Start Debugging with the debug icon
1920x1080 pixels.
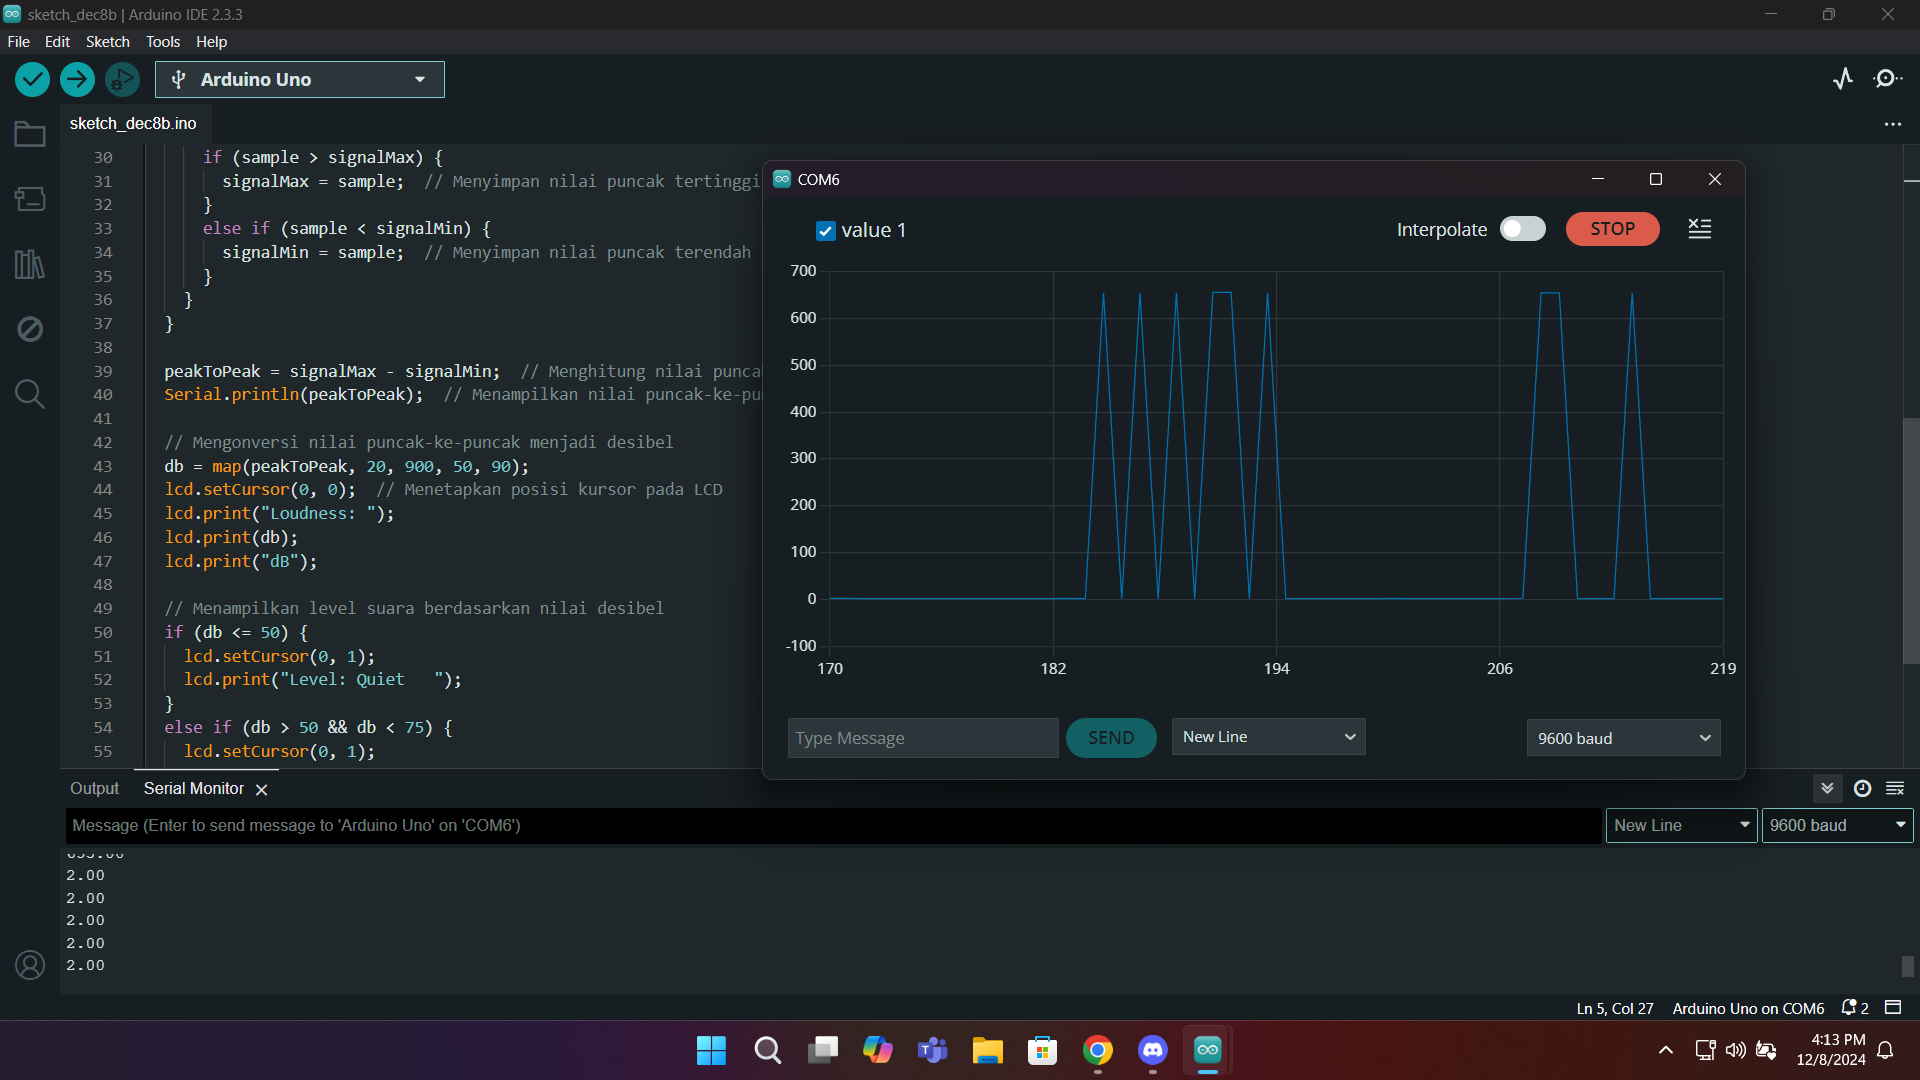[x=122, y=79]
